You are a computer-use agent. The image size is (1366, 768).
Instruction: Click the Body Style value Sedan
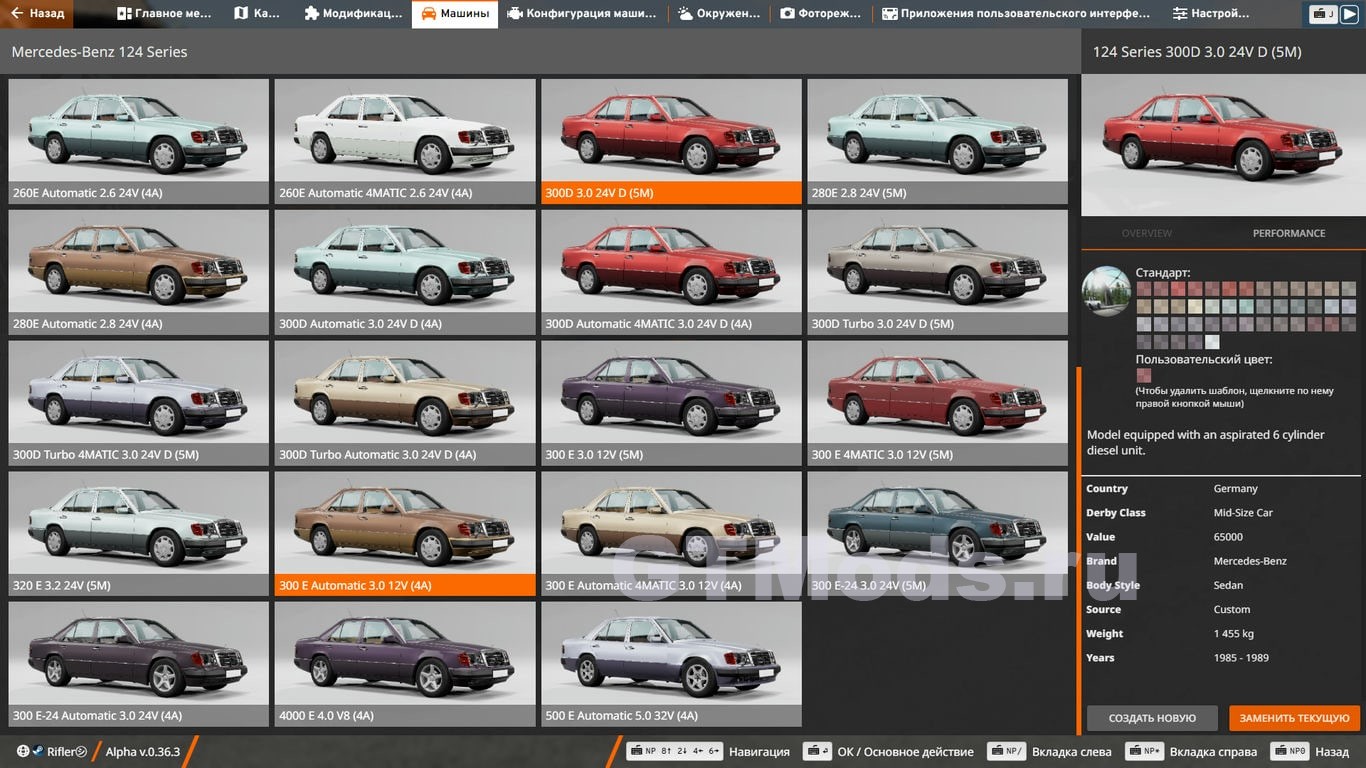click(1228, 585)
